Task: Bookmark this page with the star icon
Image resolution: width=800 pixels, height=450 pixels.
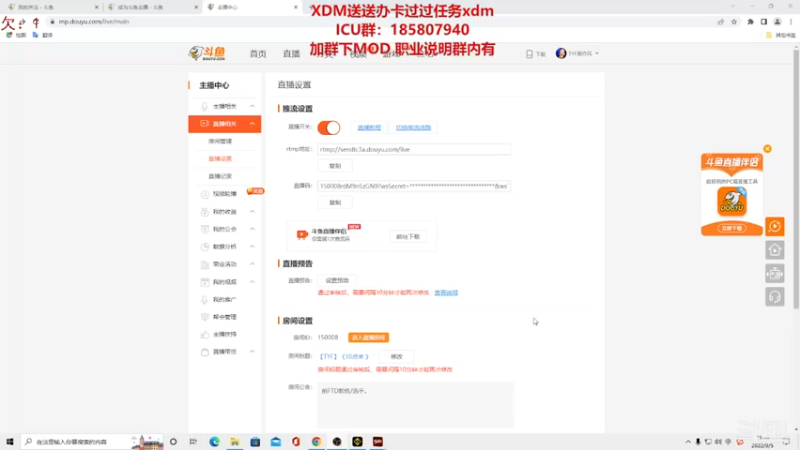Action: click(734, 22)
